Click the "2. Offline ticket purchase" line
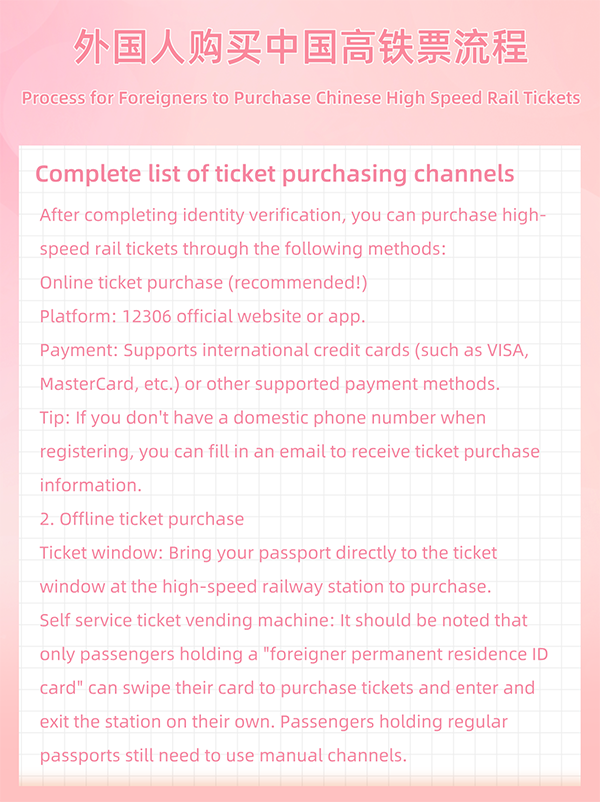This screenshot has height=802, width=600. click(142, 519)
